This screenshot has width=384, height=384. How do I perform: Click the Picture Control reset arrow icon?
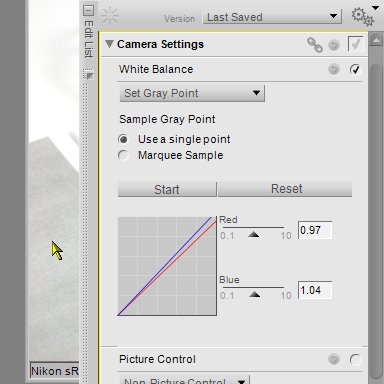[x=334, y=359]
